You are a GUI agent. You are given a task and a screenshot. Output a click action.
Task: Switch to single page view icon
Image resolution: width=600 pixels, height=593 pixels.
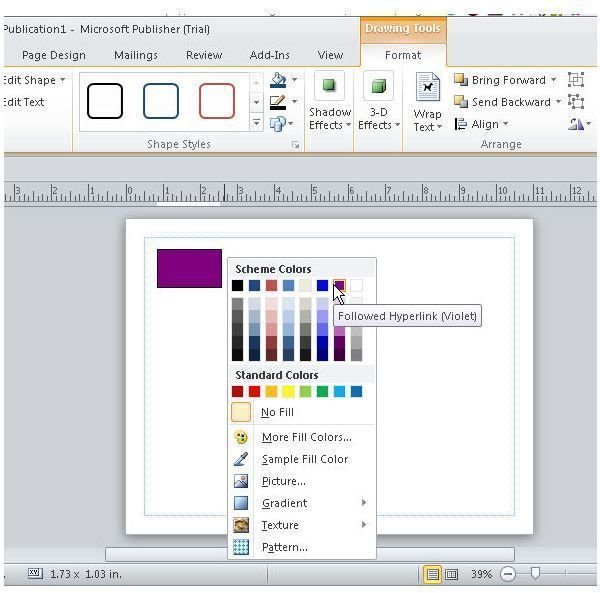pyautogui.click(x=432, y=574)
